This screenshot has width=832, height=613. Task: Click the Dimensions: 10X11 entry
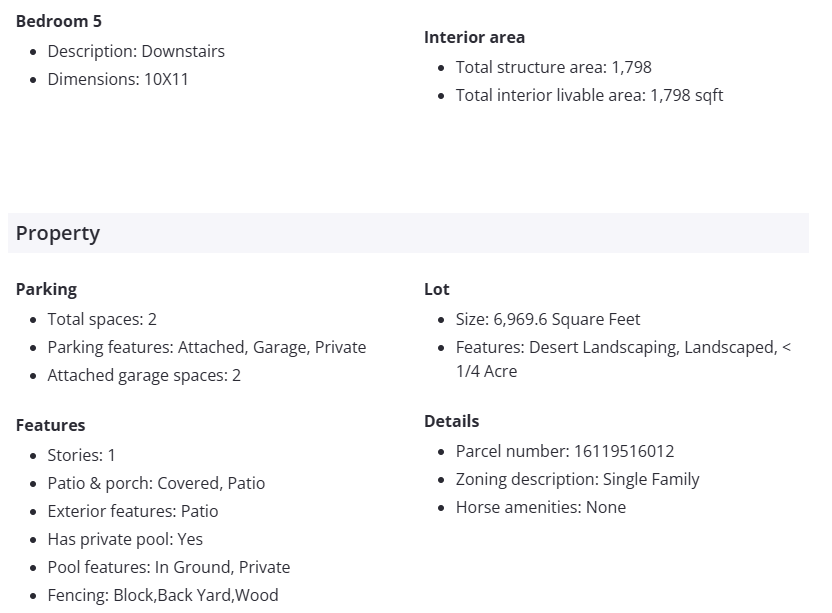point(118,79)
